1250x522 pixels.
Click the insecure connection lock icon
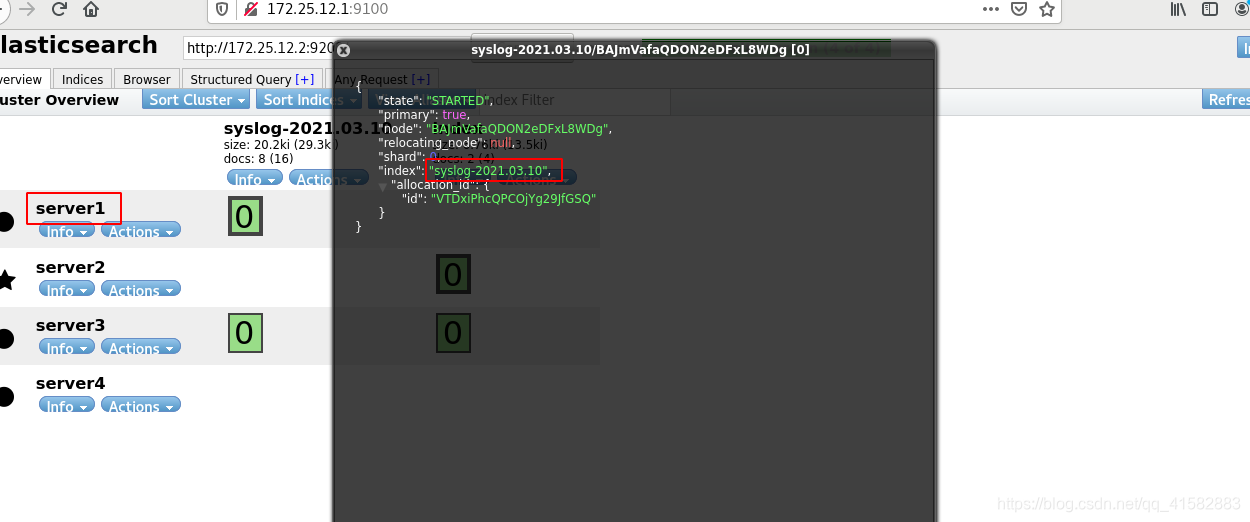(x=250, y=10)
